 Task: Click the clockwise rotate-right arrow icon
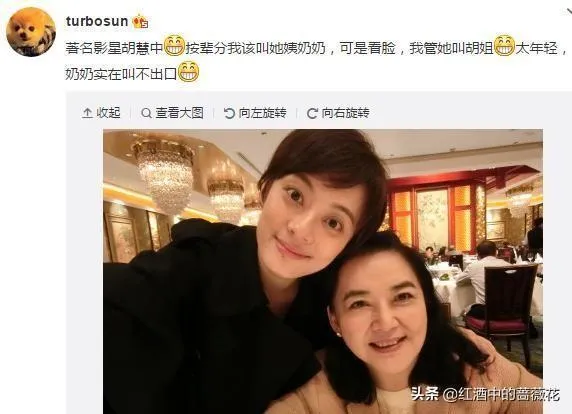pyautogui.click(x=312, y=113)
